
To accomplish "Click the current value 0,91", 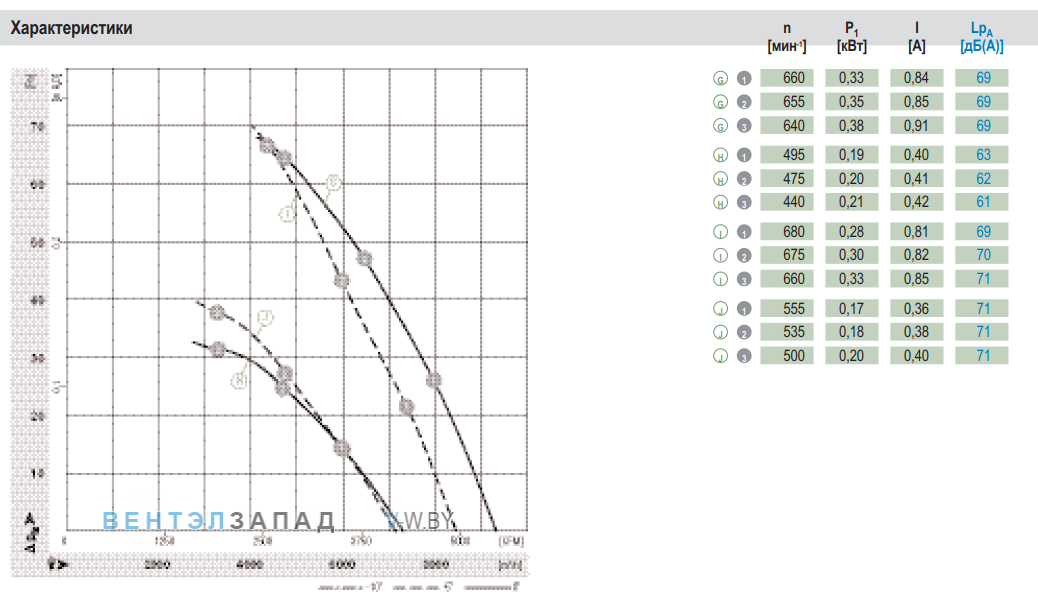I will 916,126.
